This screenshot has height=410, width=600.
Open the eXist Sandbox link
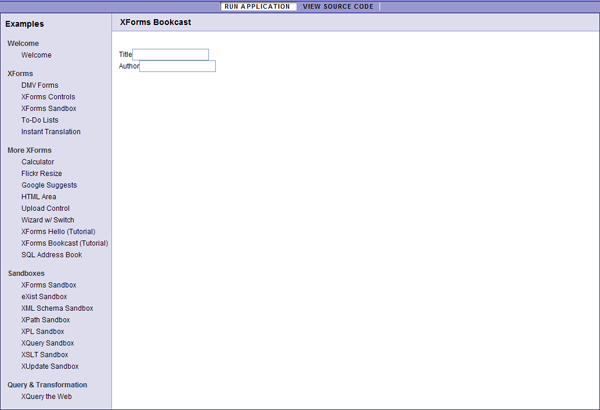click(44, 297)
